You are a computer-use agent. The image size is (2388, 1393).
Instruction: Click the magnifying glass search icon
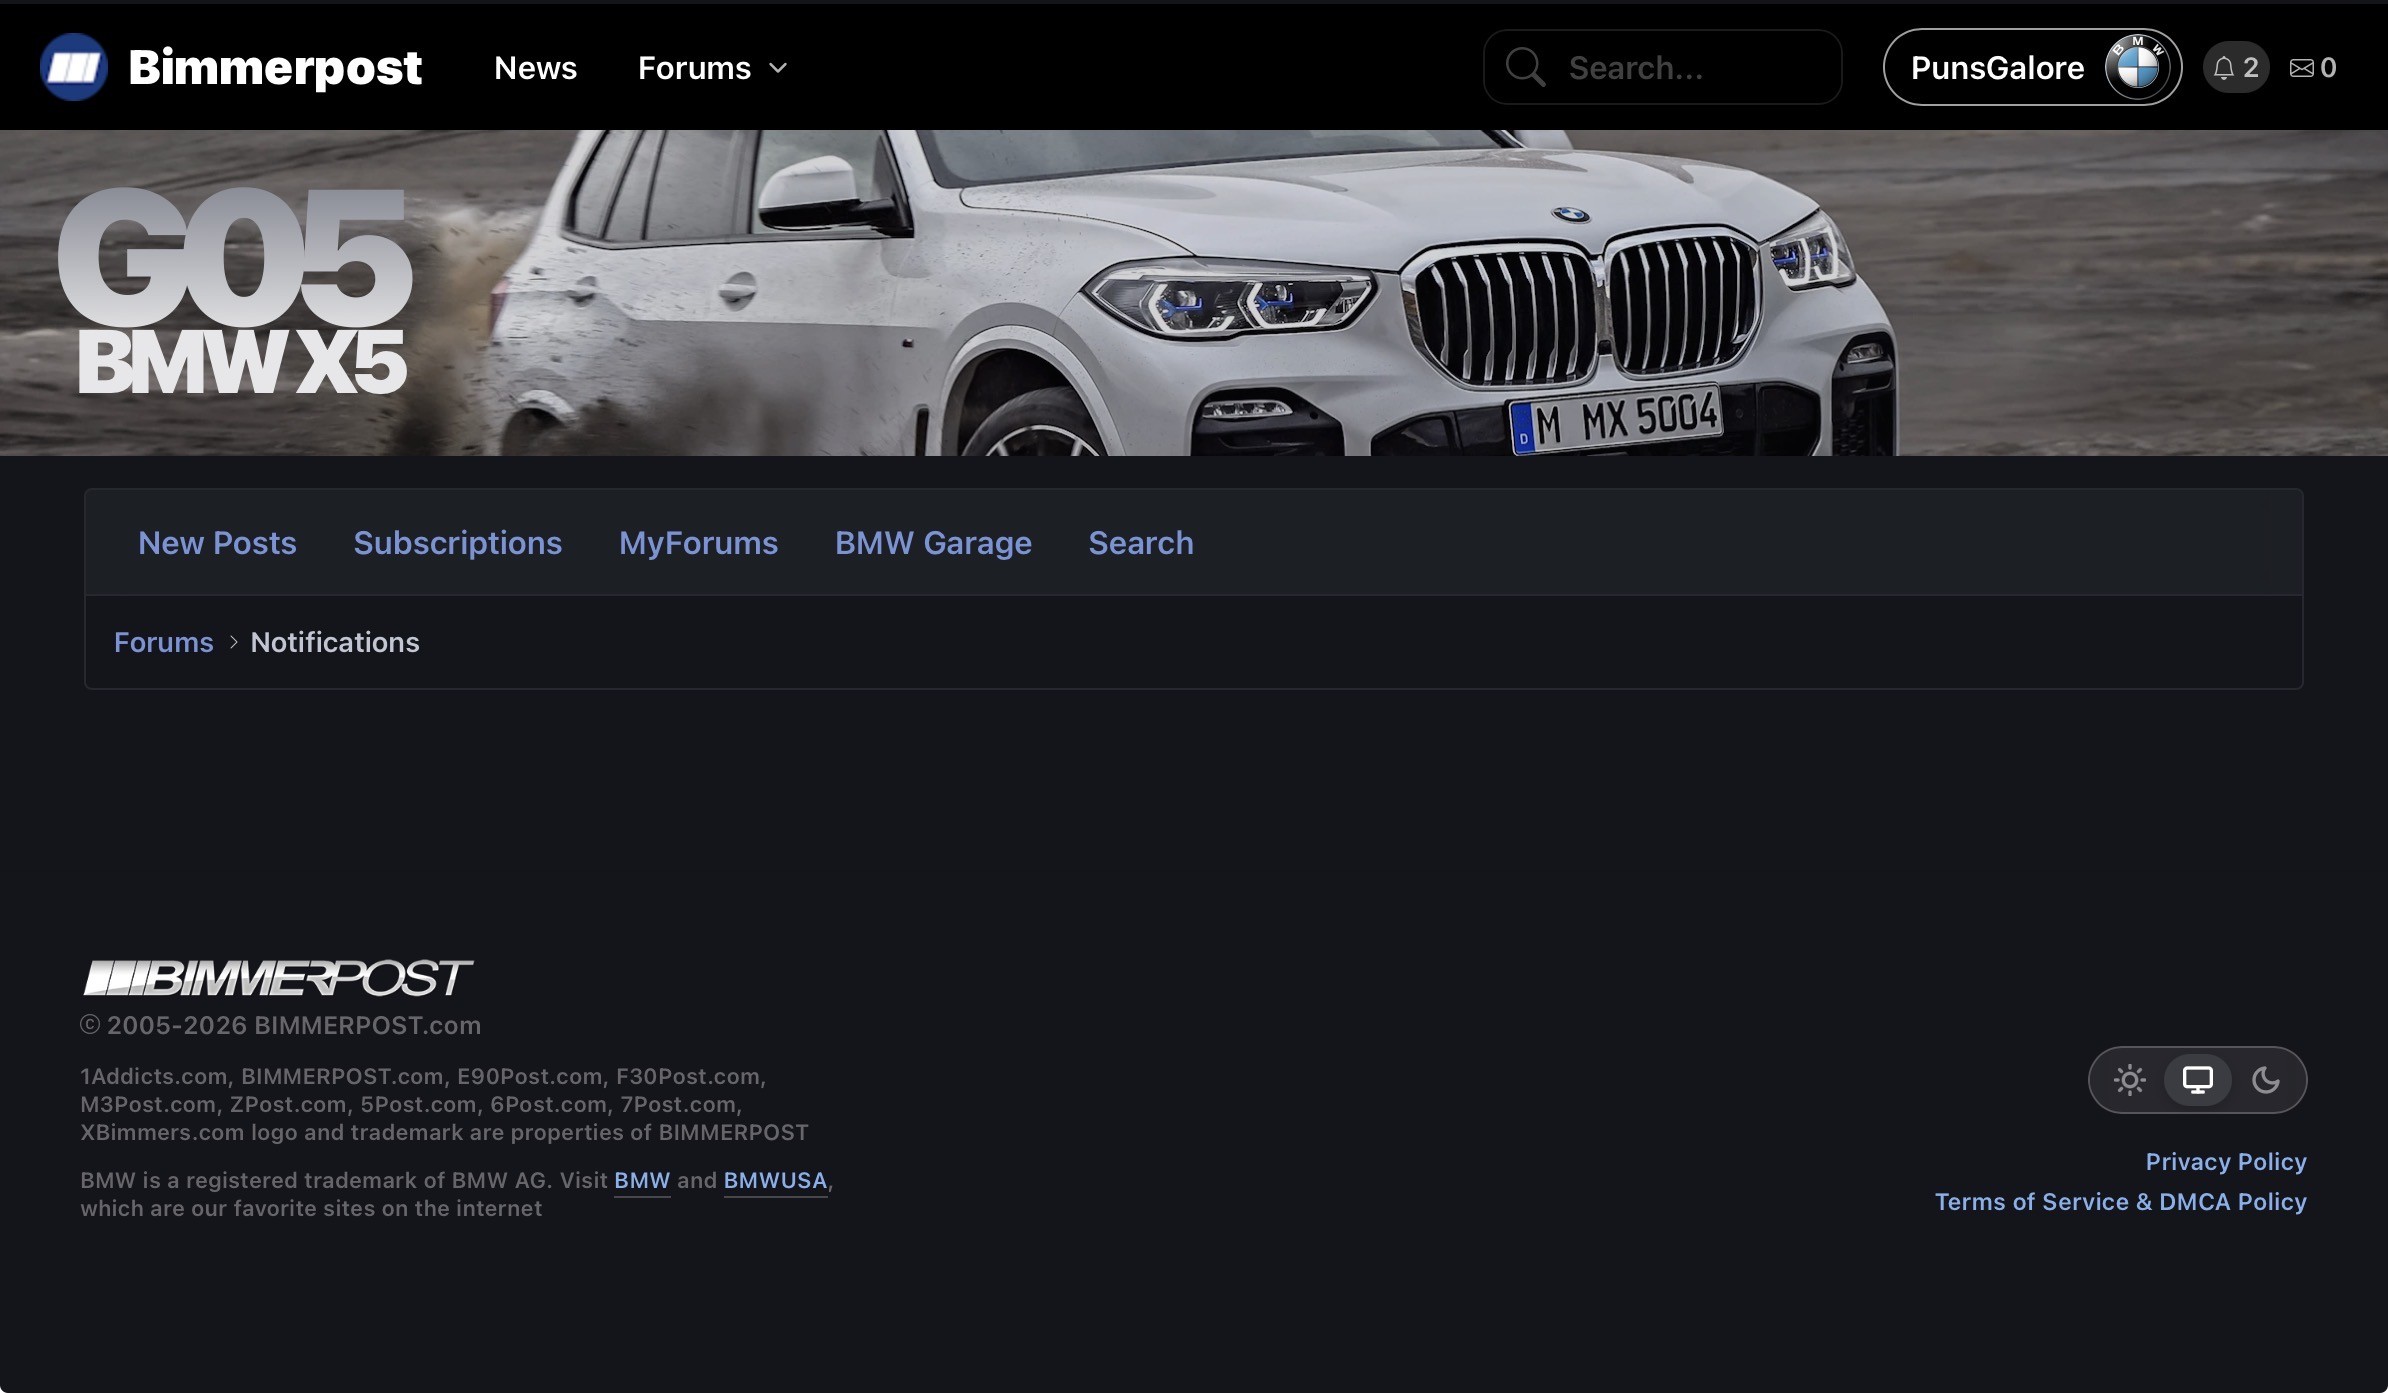pyautogui.click(x=1525, y=67)
